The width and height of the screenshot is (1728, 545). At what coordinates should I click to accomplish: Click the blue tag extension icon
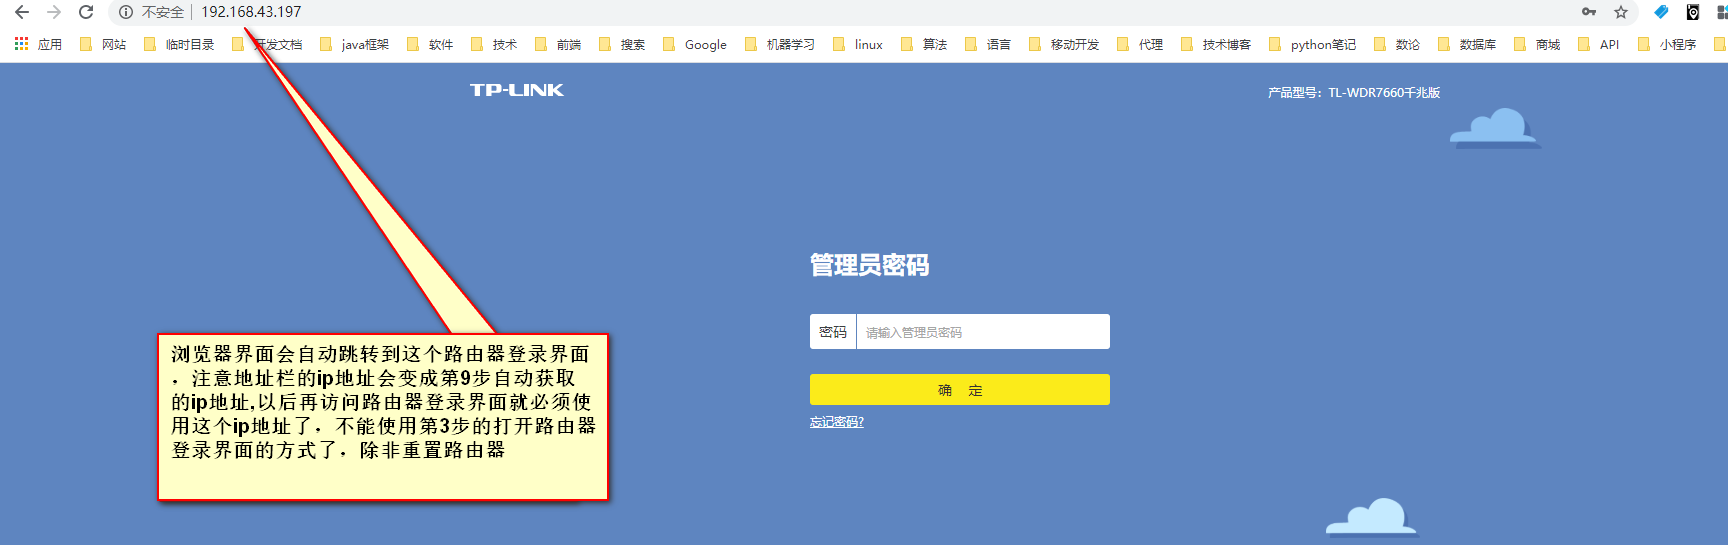[x=1661, y=12]
